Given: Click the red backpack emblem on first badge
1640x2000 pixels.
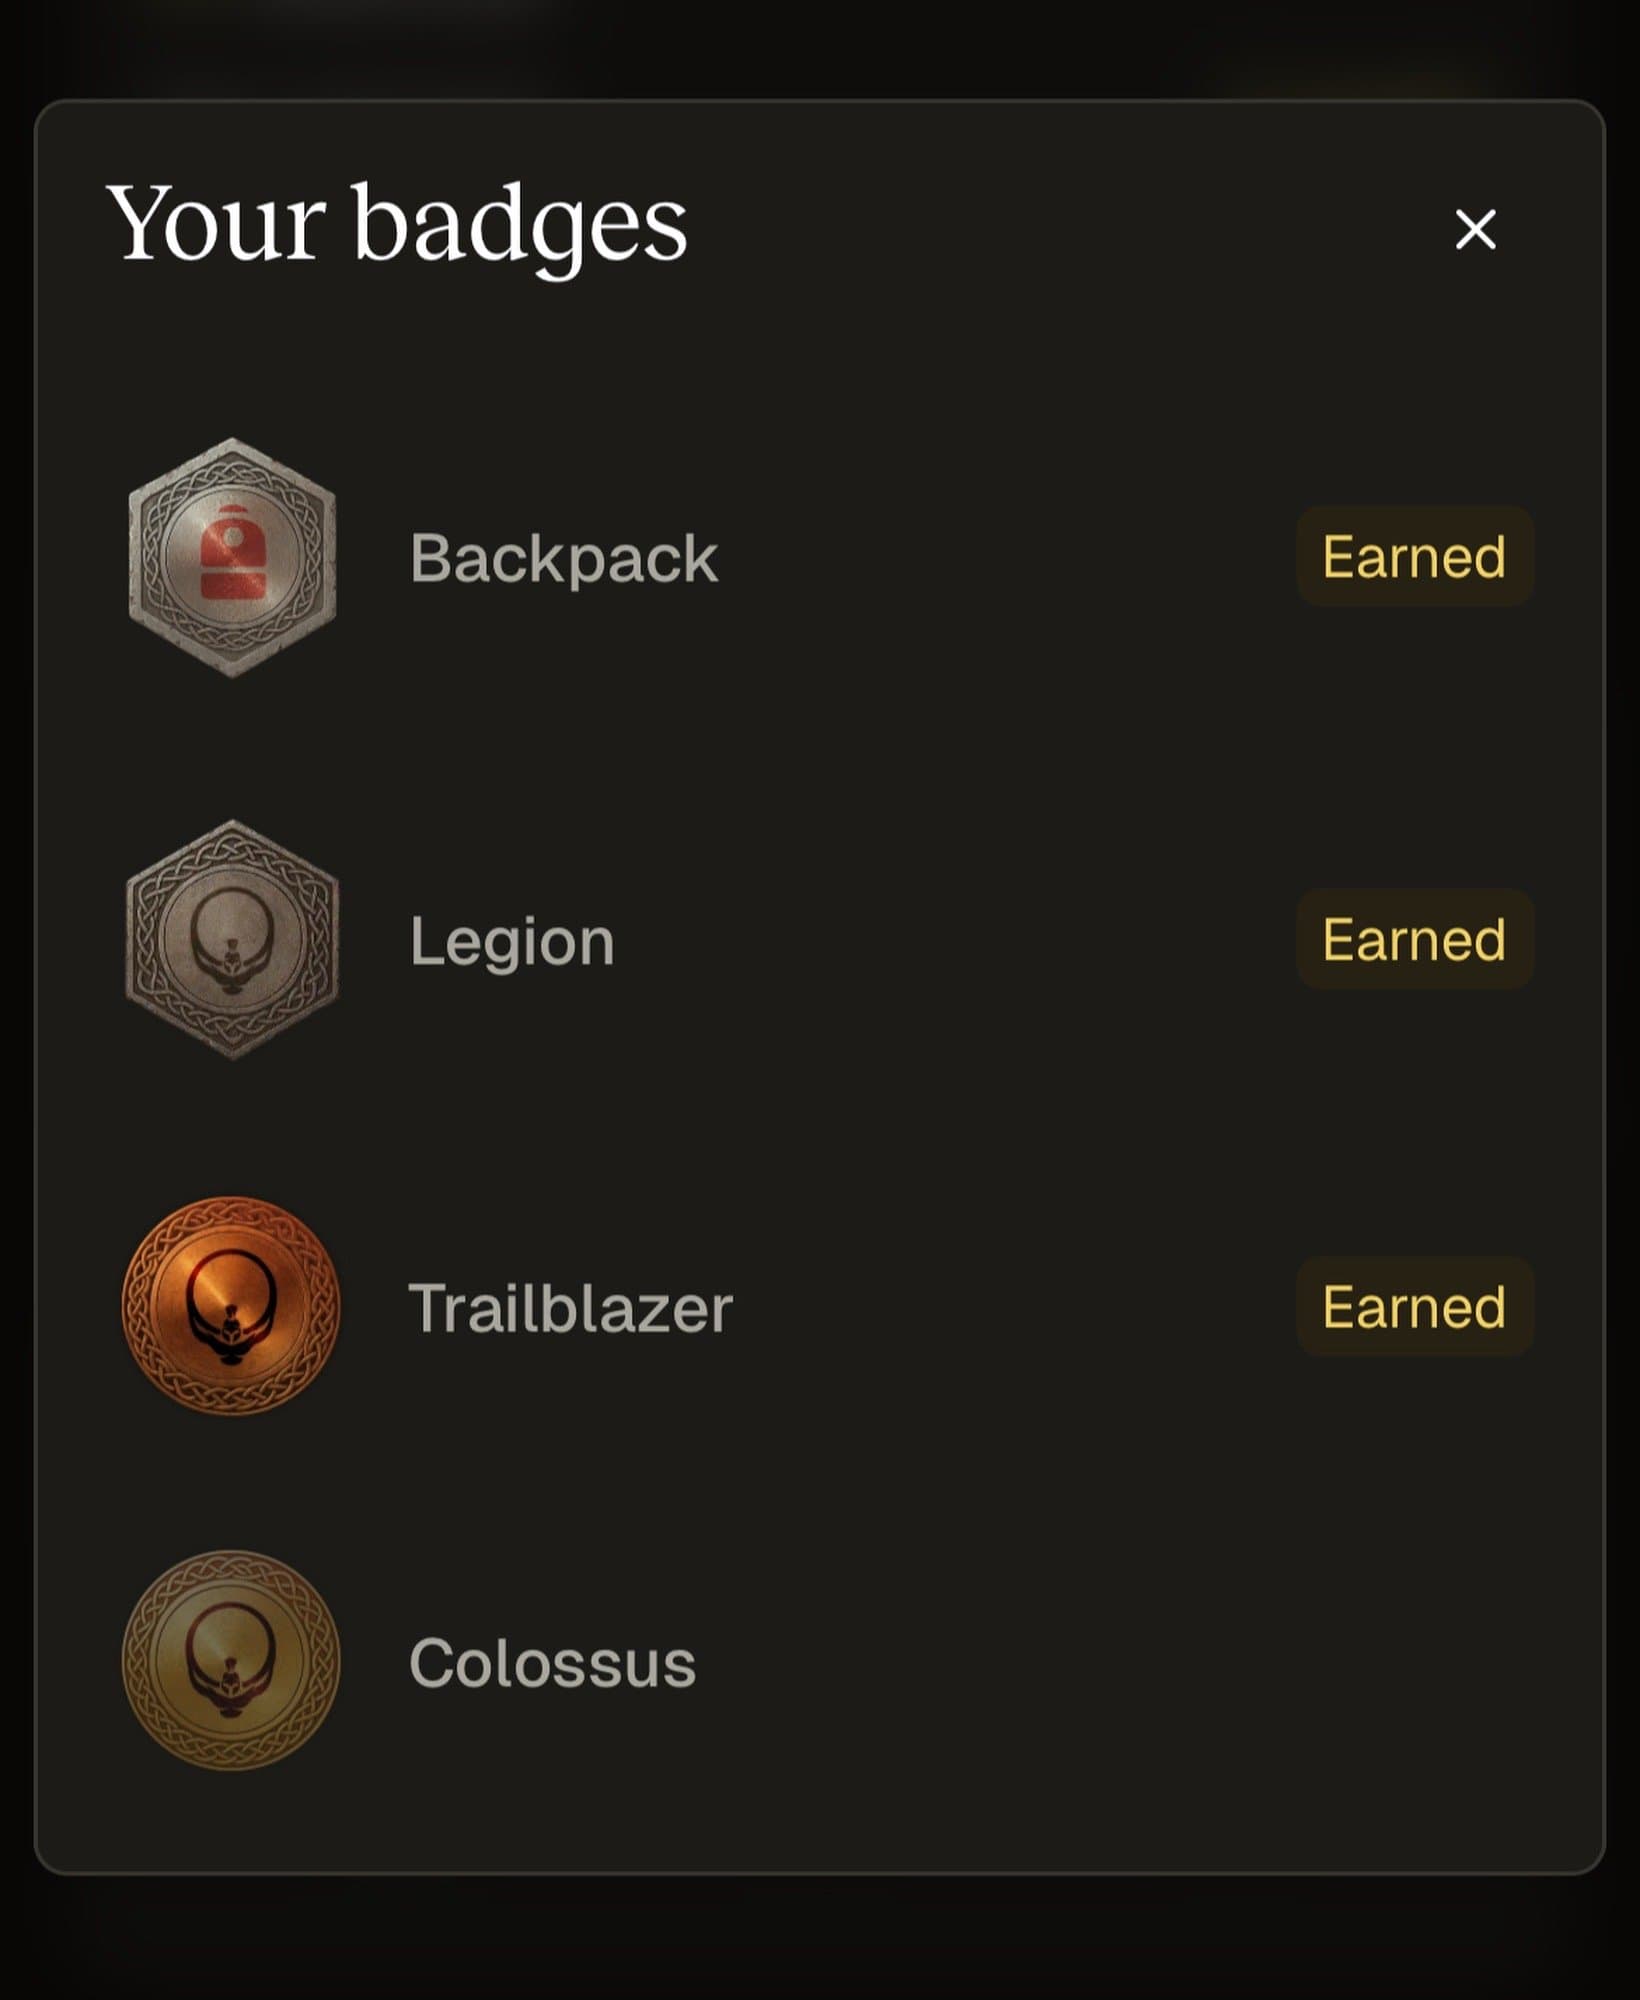Looking at the screenshot, I should [232, 554].
